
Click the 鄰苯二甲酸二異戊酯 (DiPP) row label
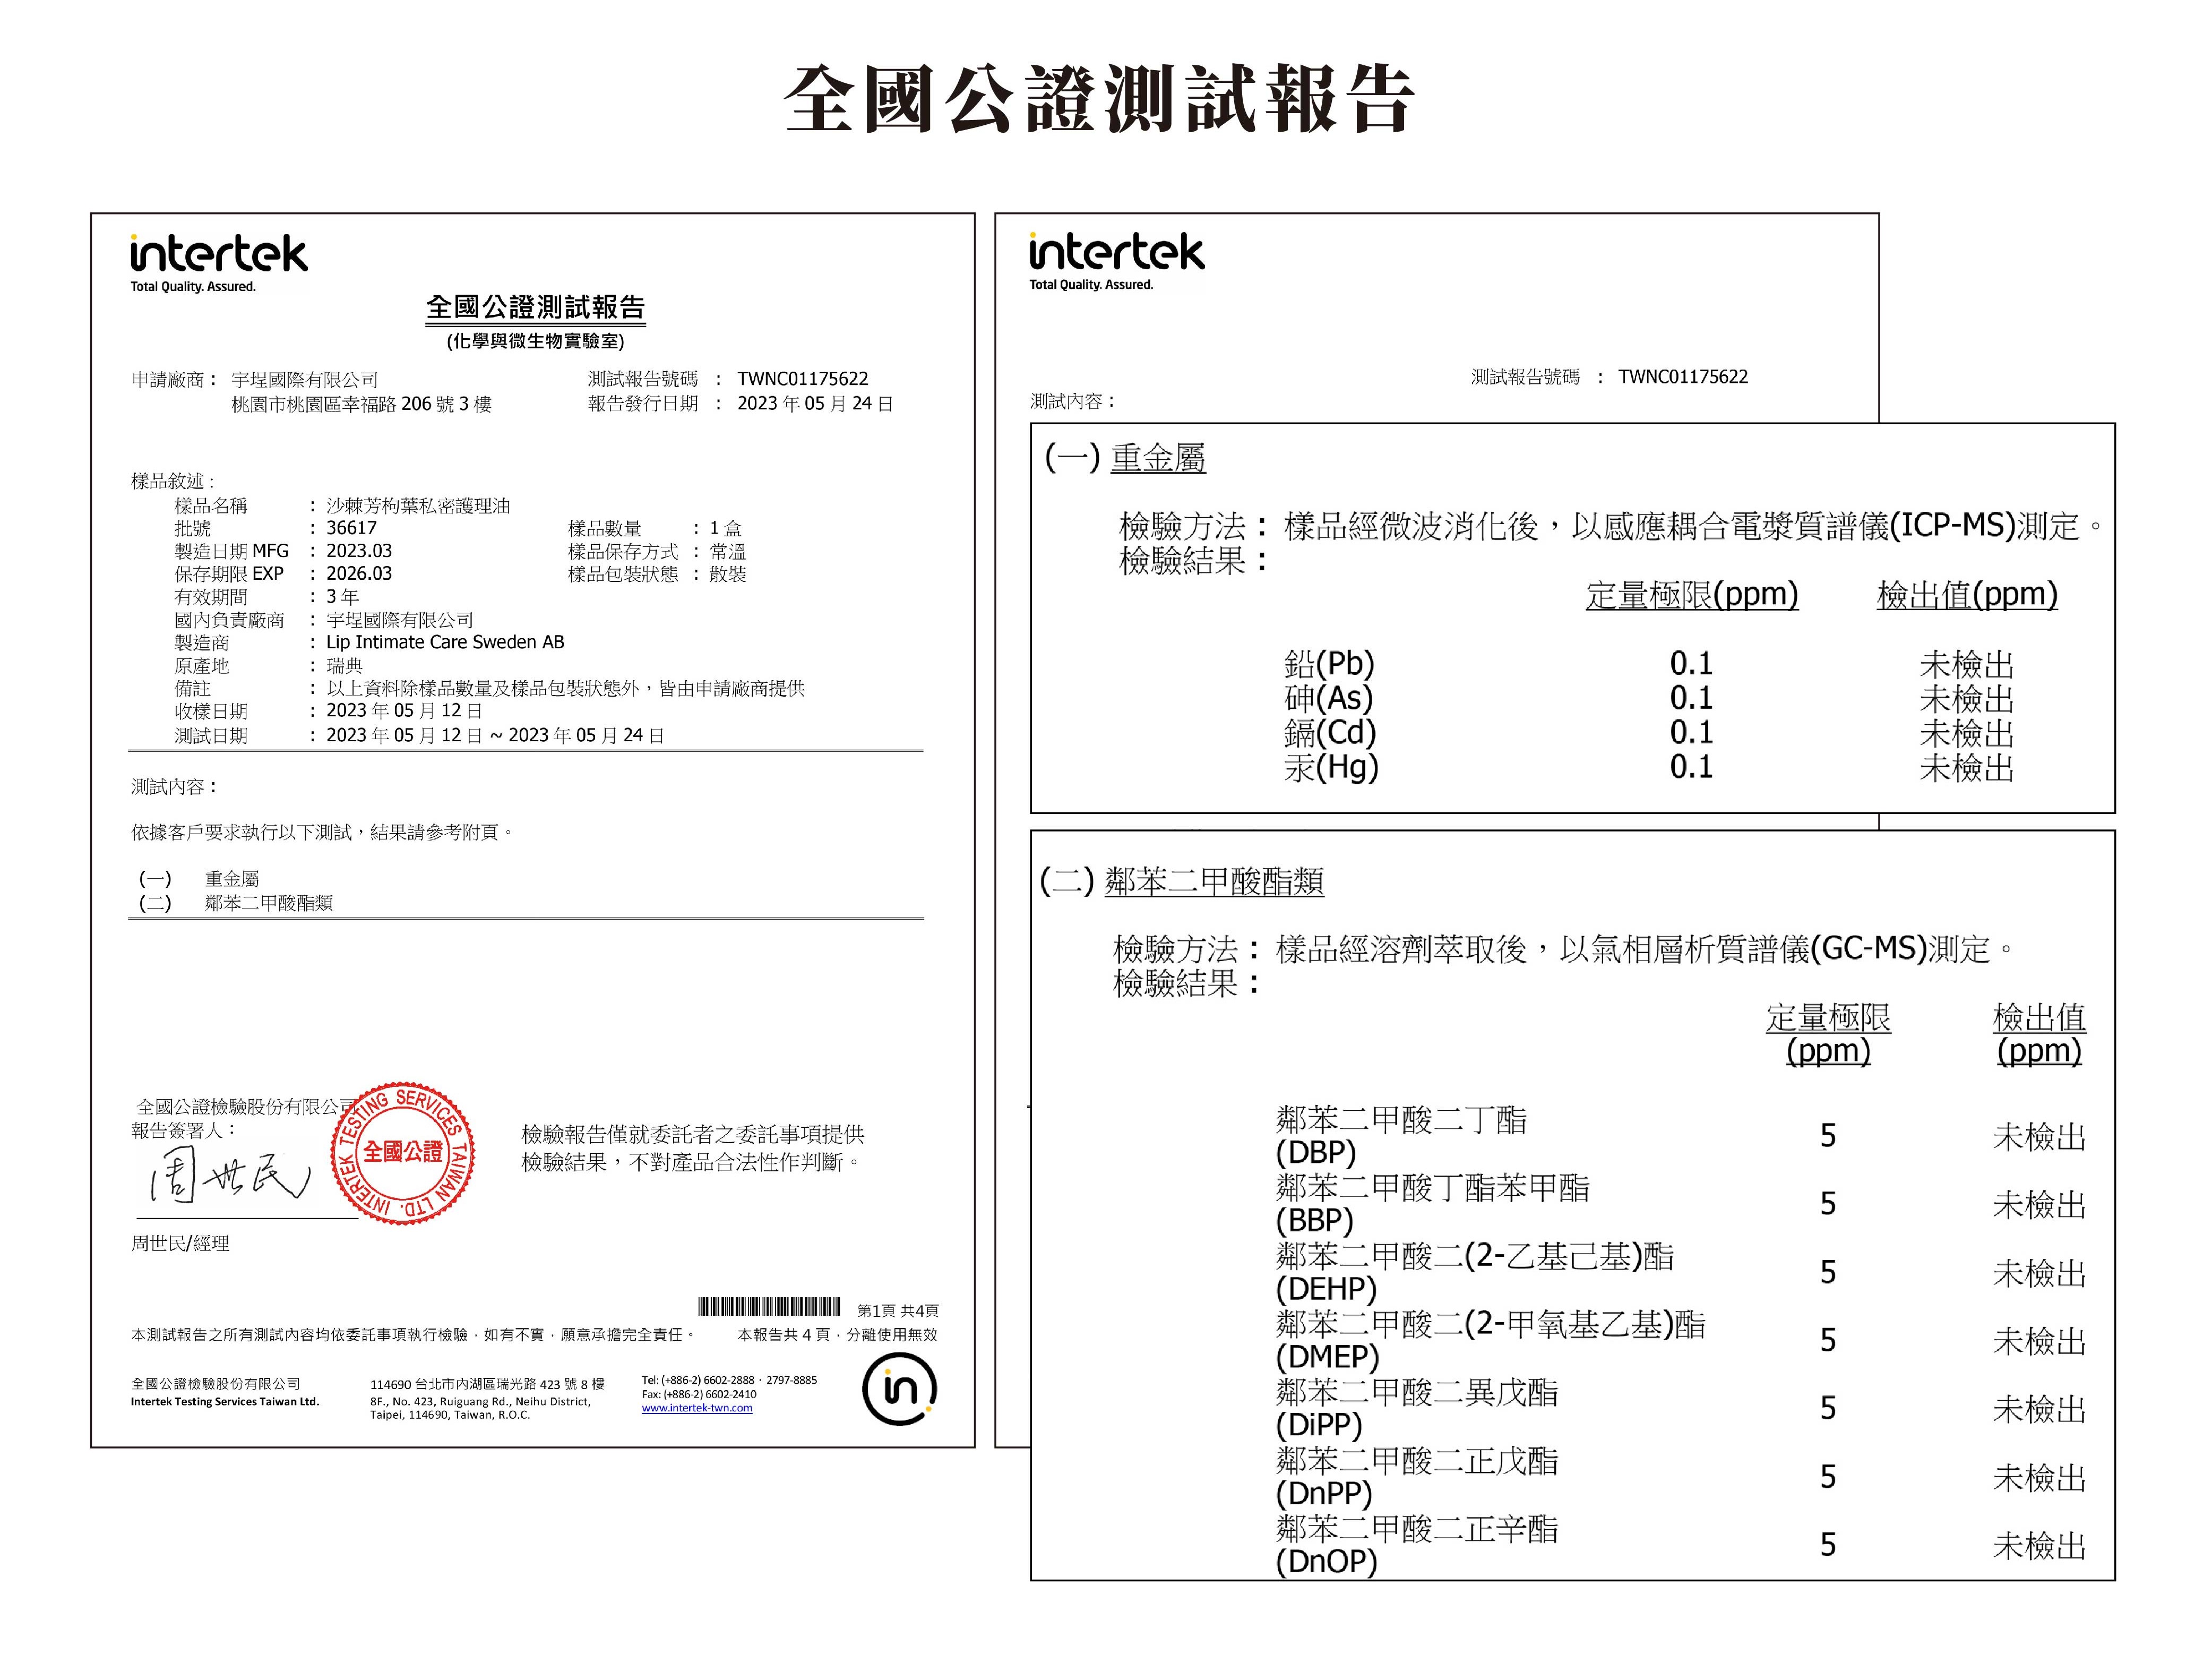click(x=1417, y=1408)
